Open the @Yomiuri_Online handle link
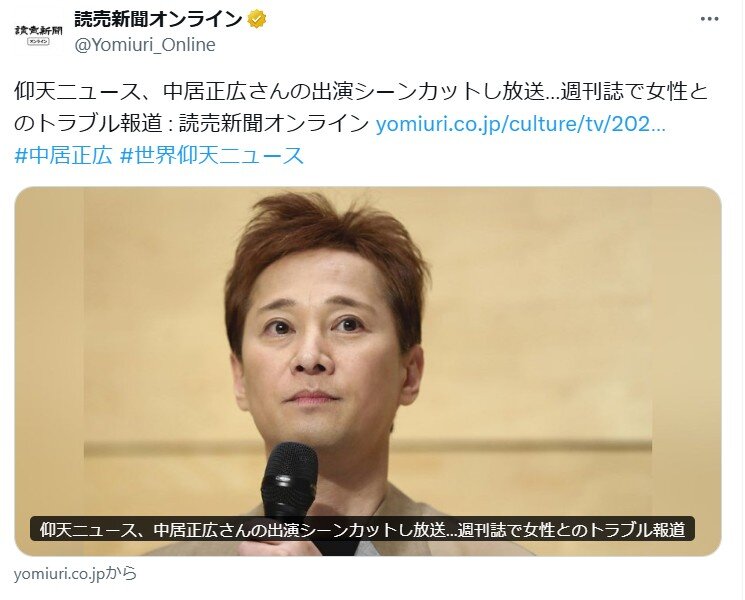This screenshot has height=600, width=745. point(145,45)
